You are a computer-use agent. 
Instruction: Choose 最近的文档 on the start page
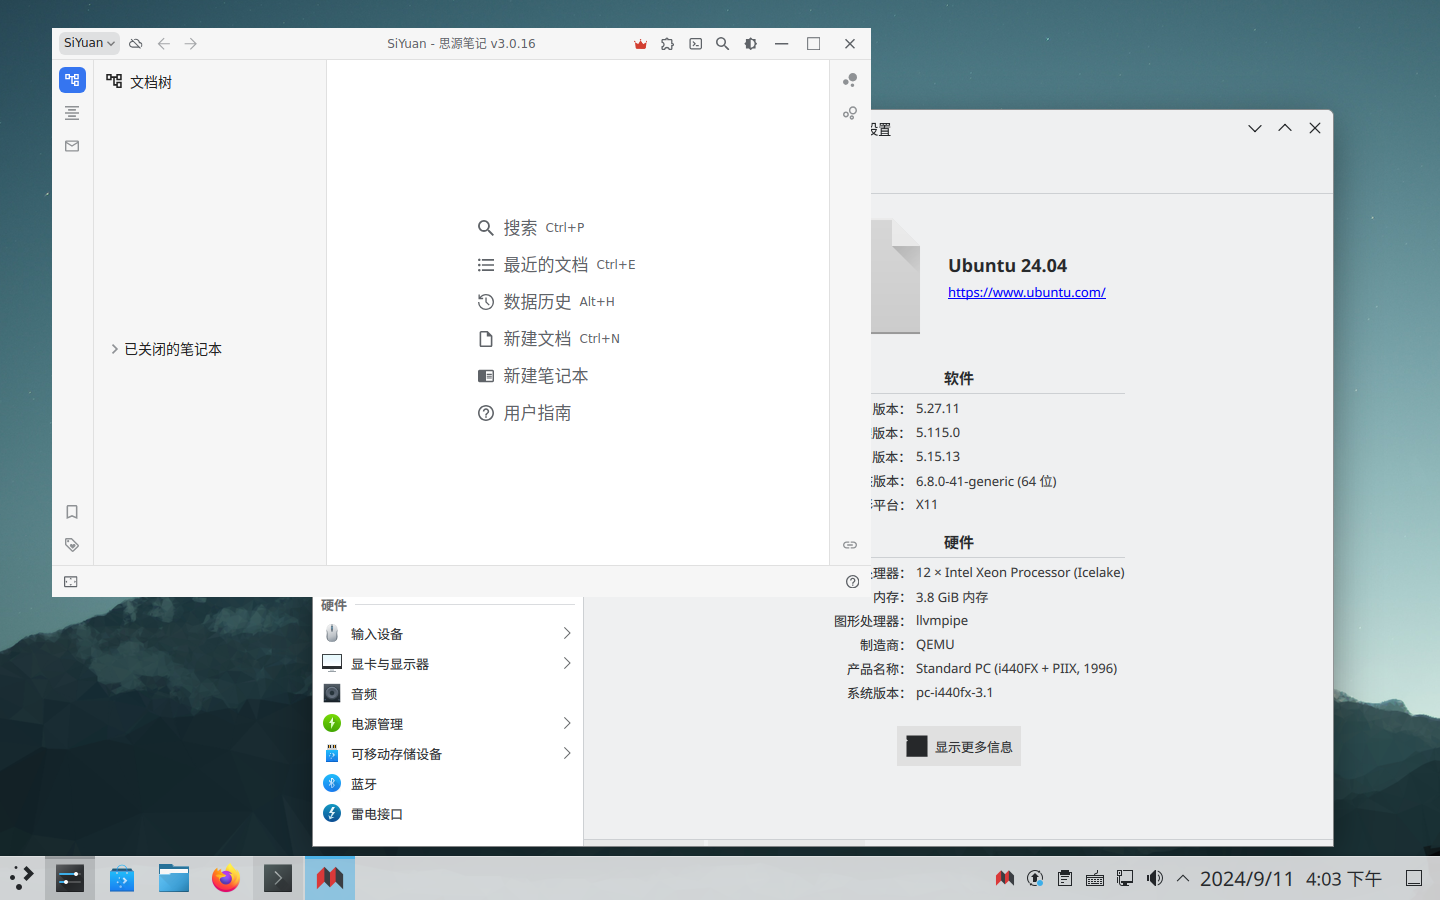click(x=556, y=265)
